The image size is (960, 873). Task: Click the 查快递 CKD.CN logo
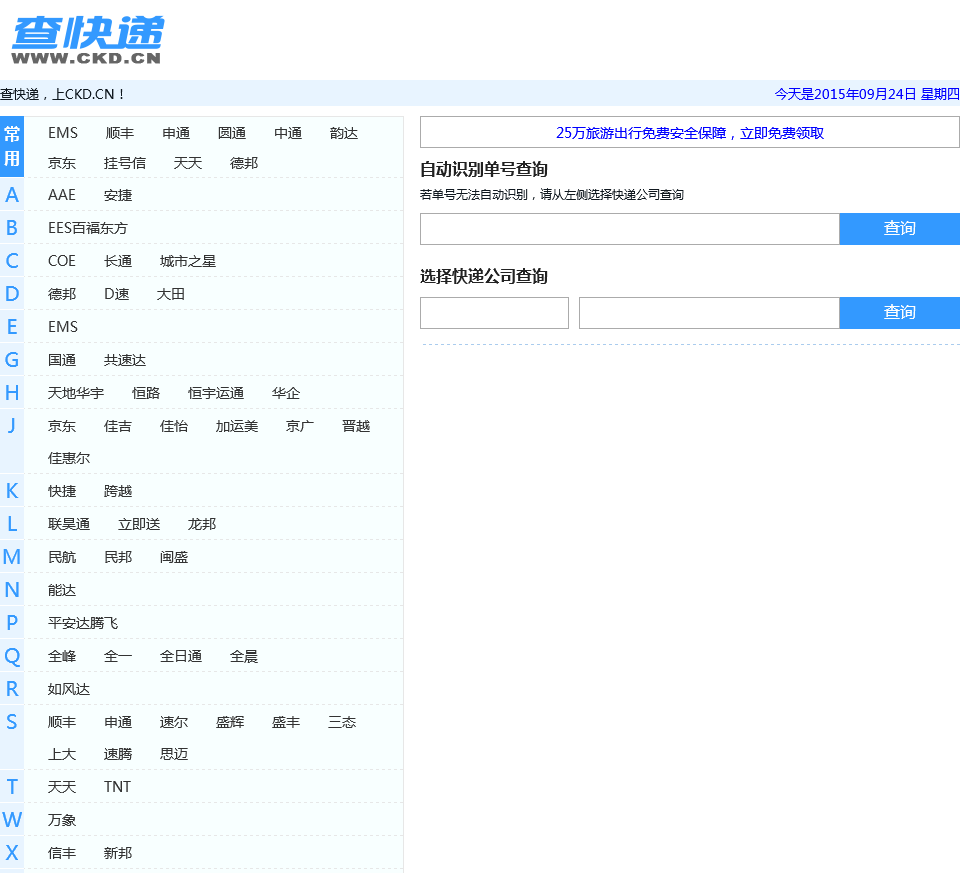click(88, 40)
